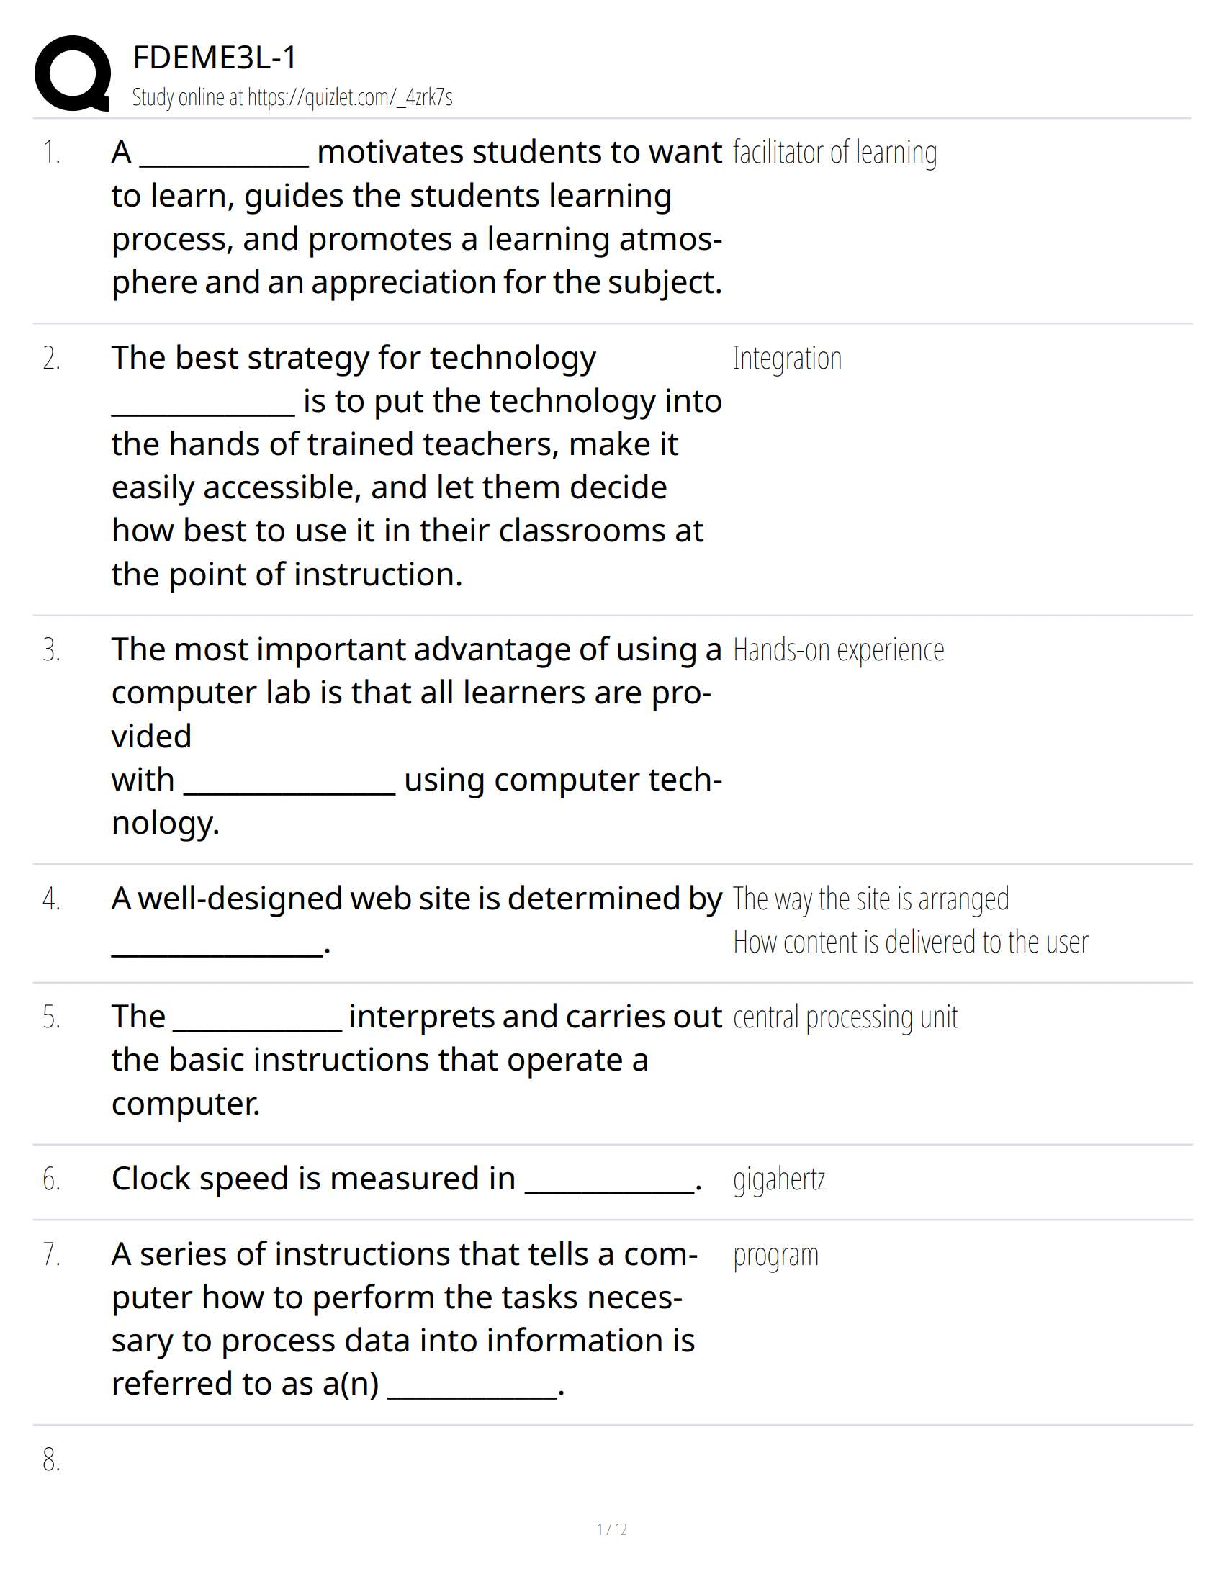Click the blank under the well-designed web site question
The image size is (1224, 1584).
click(x=216, y=946)
